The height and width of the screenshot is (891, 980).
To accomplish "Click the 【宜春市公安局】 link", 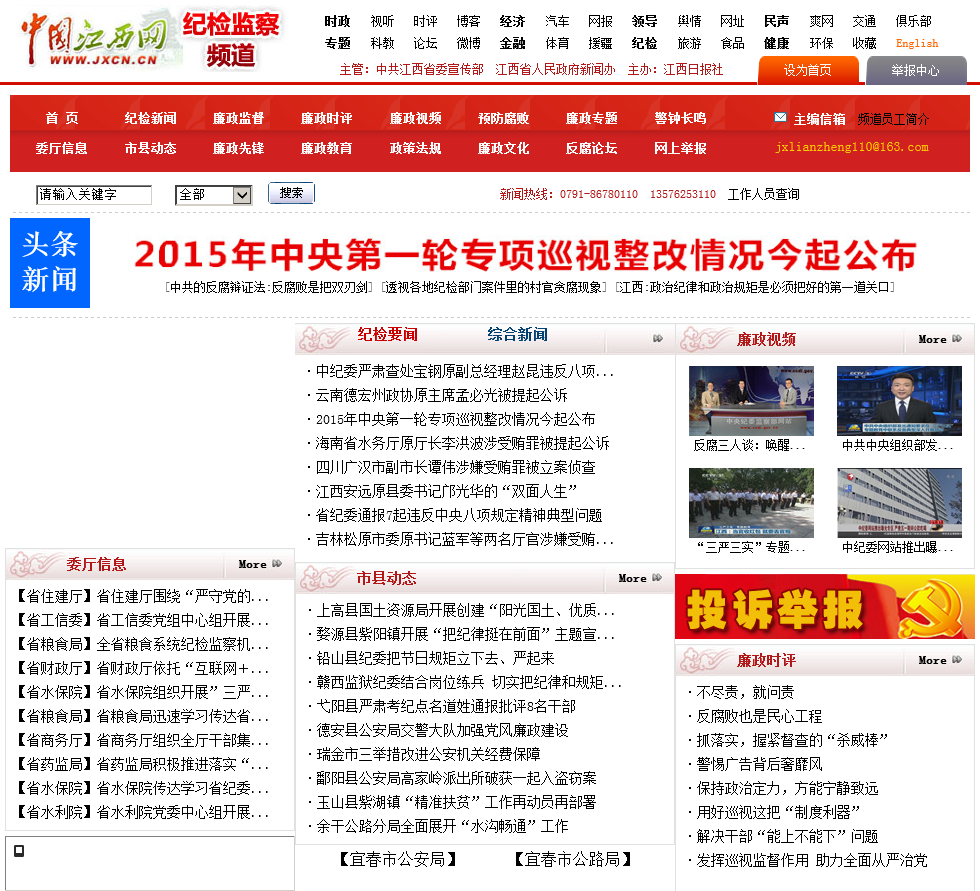I will pos(397,860).
